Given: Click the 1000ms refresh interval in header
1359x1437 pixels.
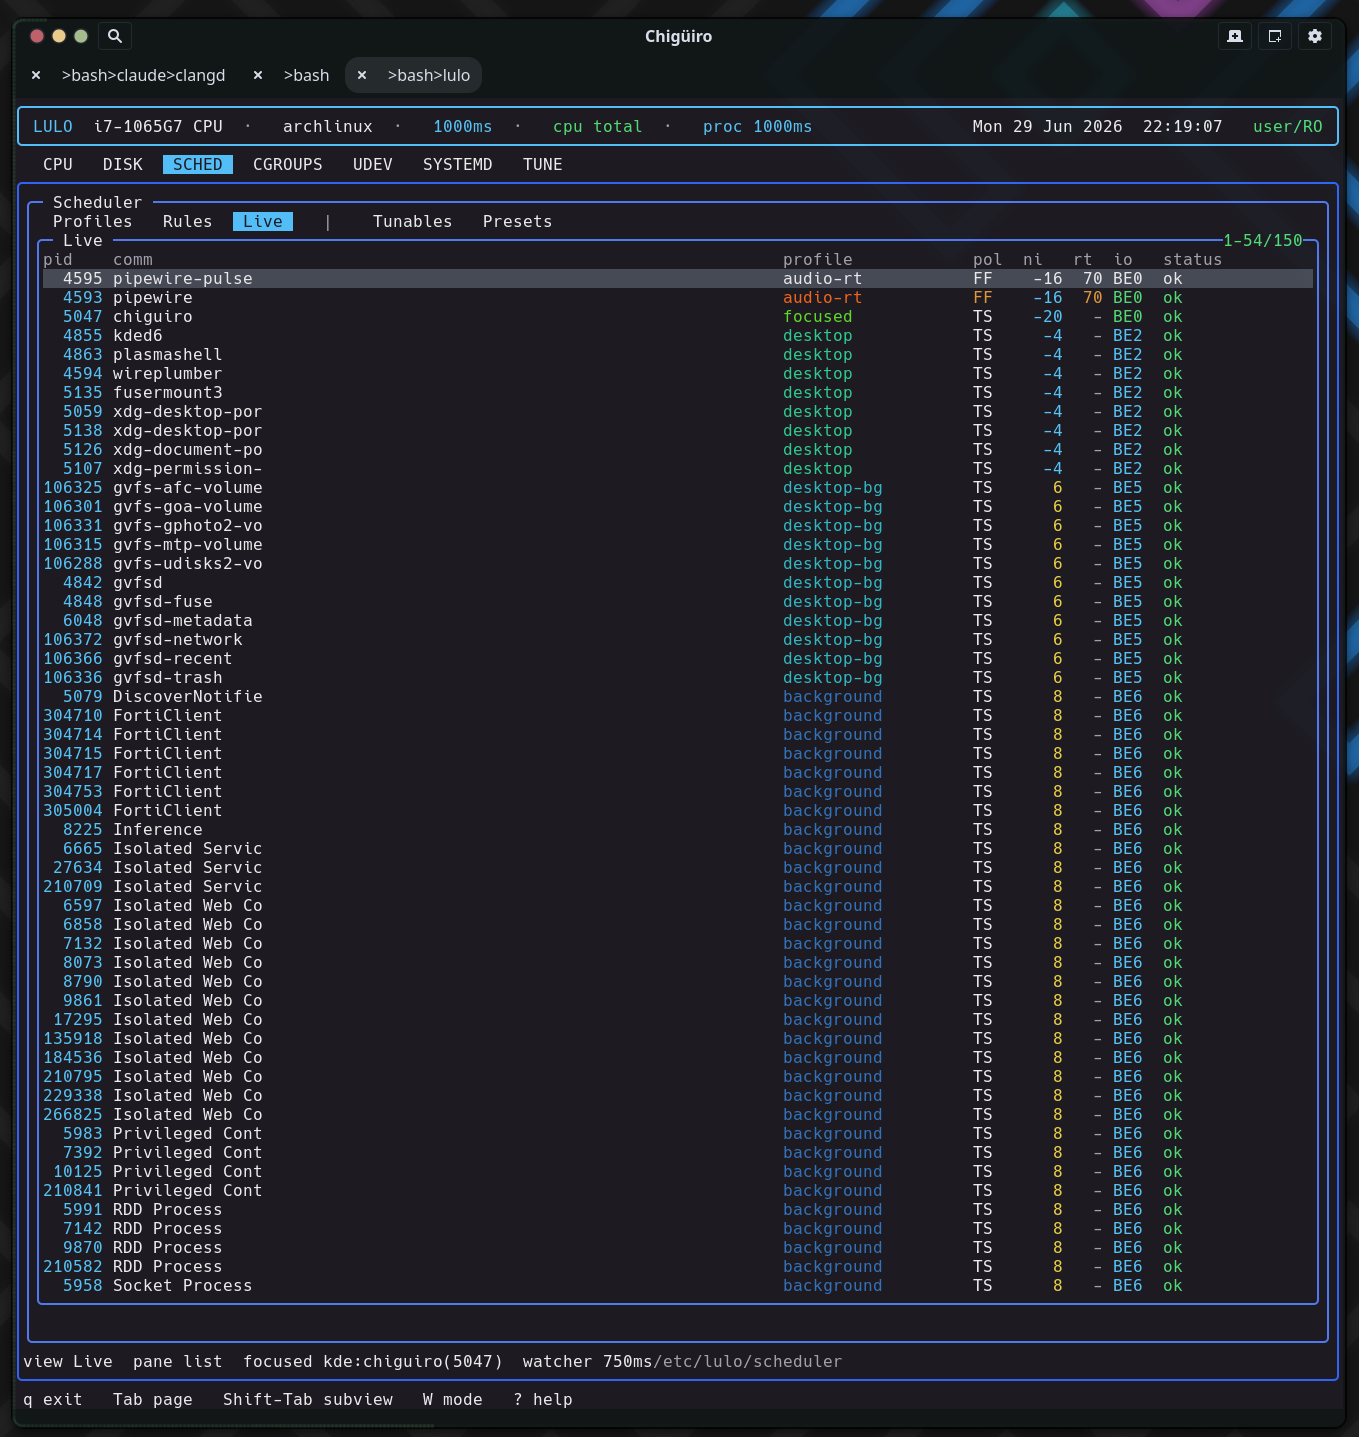Looking at the screenshot, I should [463, 126].
